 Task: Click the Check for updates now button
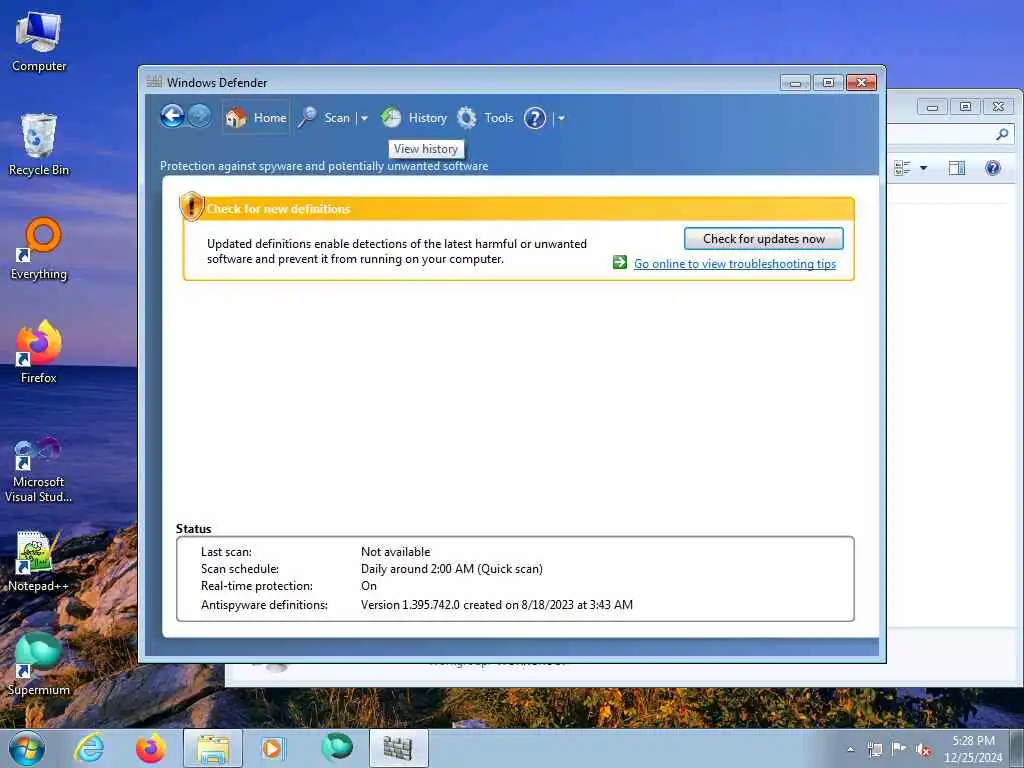tap(763, 239)
